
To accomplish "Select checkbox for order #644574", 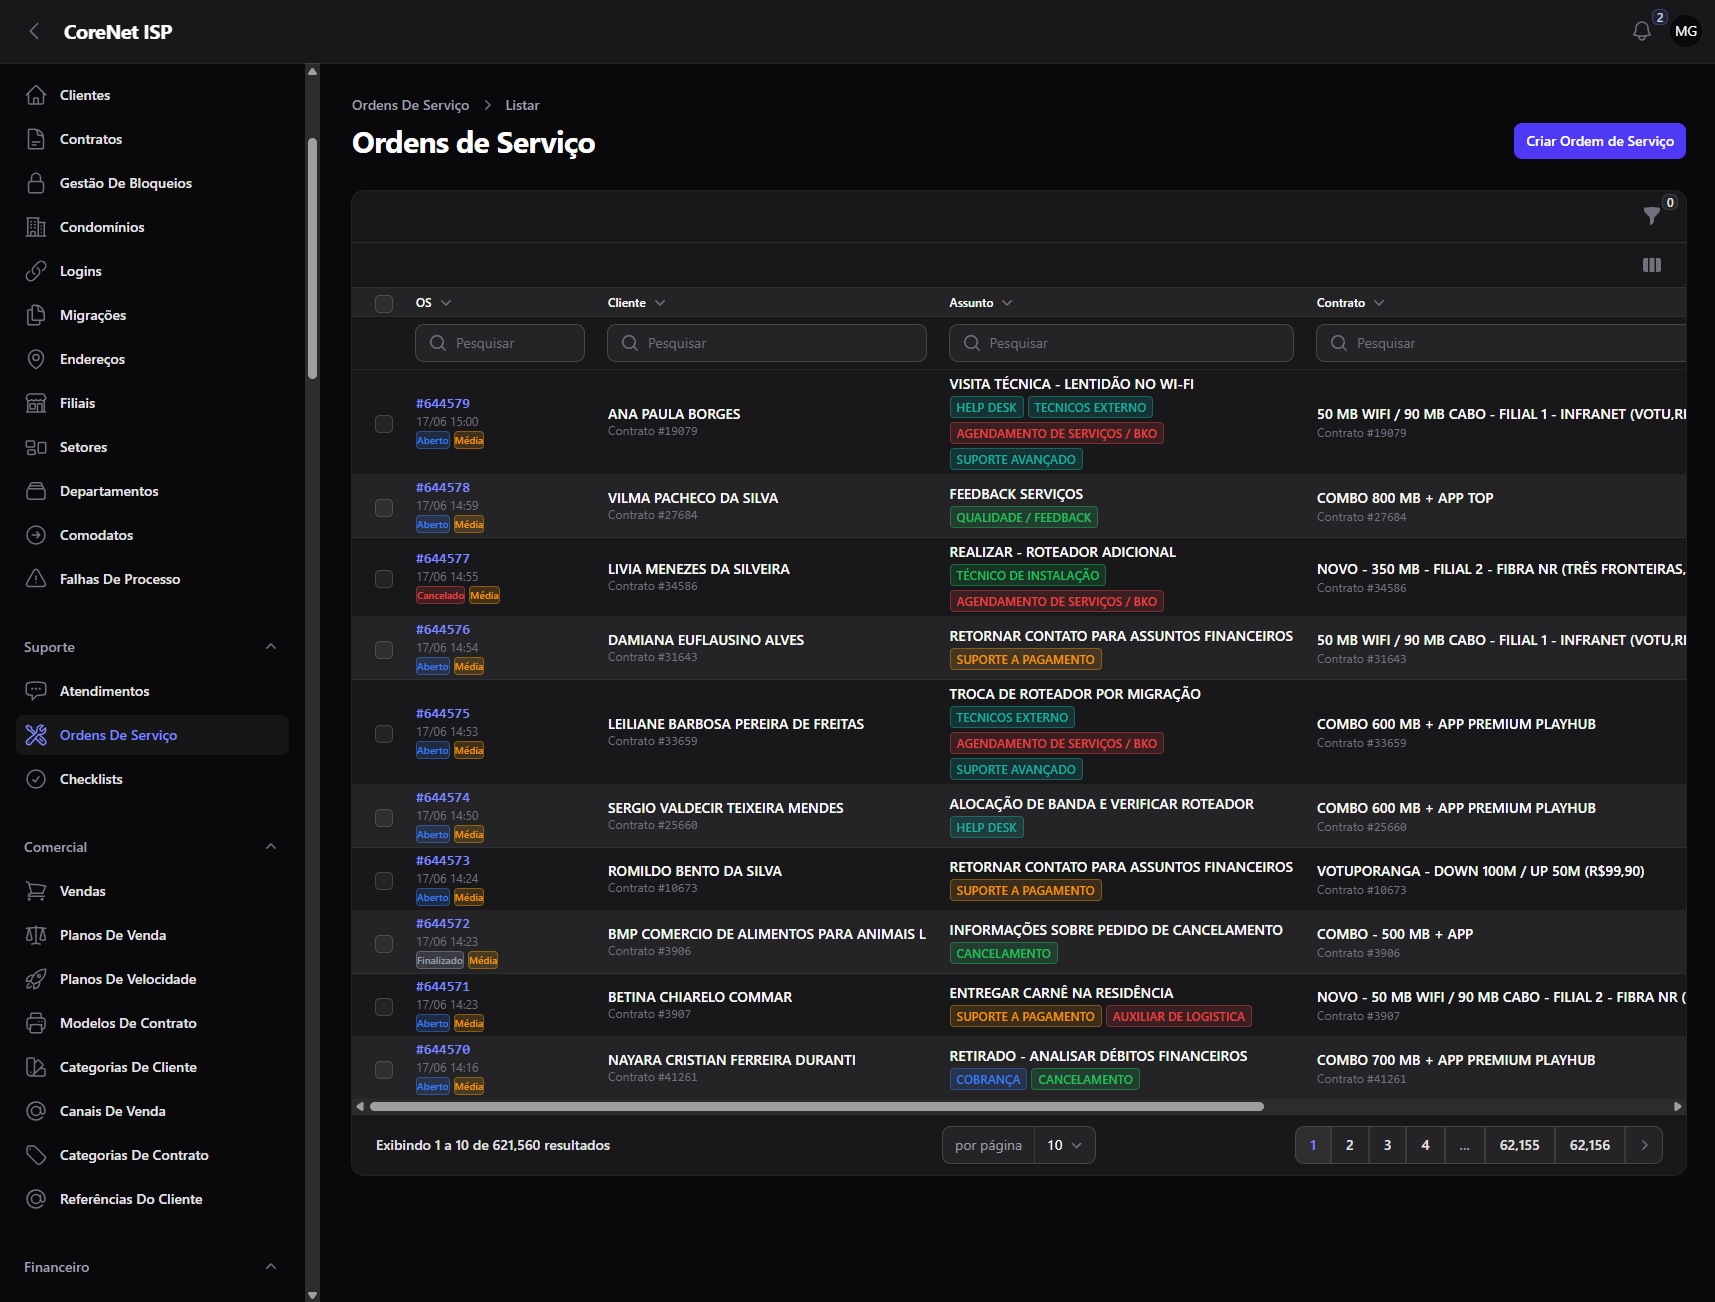I will click(x=384, y=818).
